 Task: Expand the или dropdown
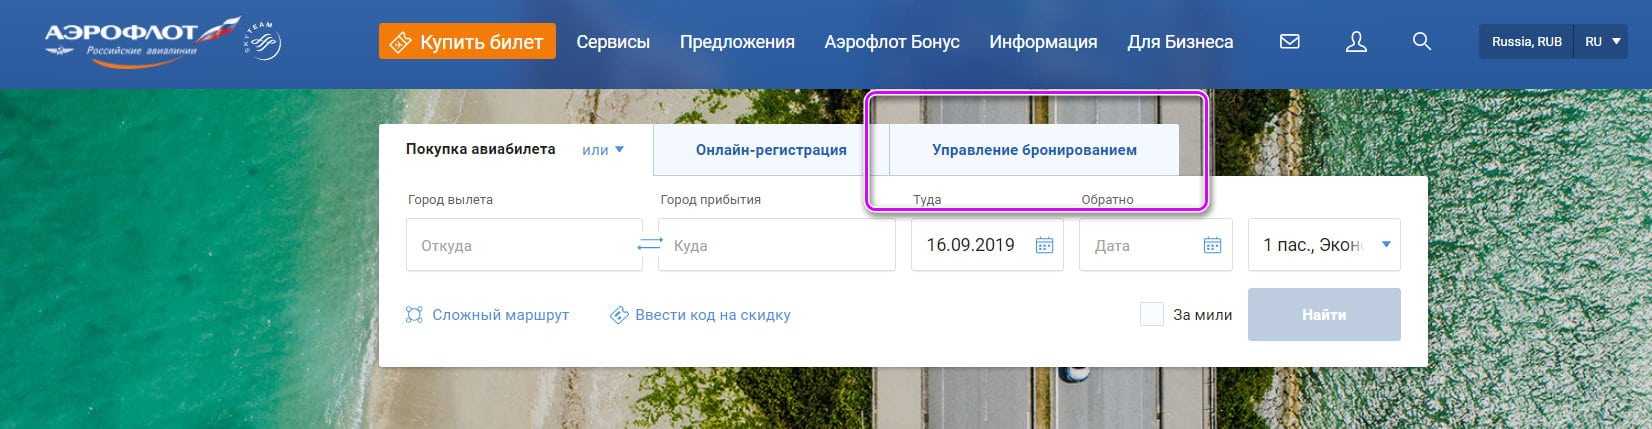[603, 150]
